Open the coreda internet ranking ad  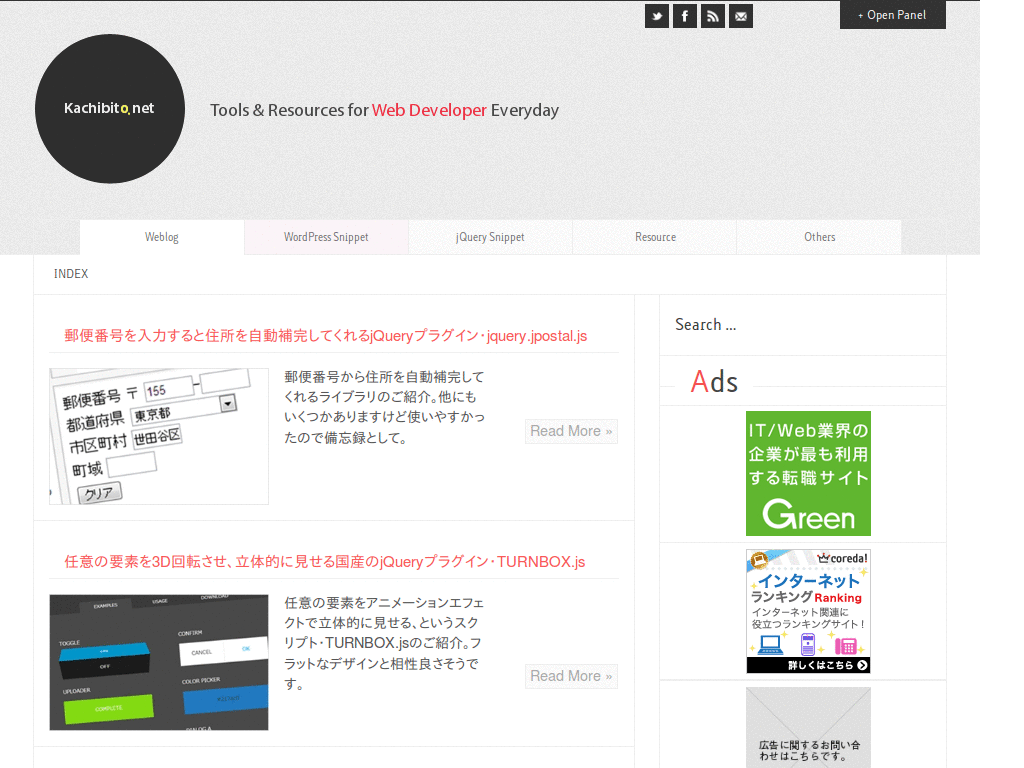click(x=808, y=611)
